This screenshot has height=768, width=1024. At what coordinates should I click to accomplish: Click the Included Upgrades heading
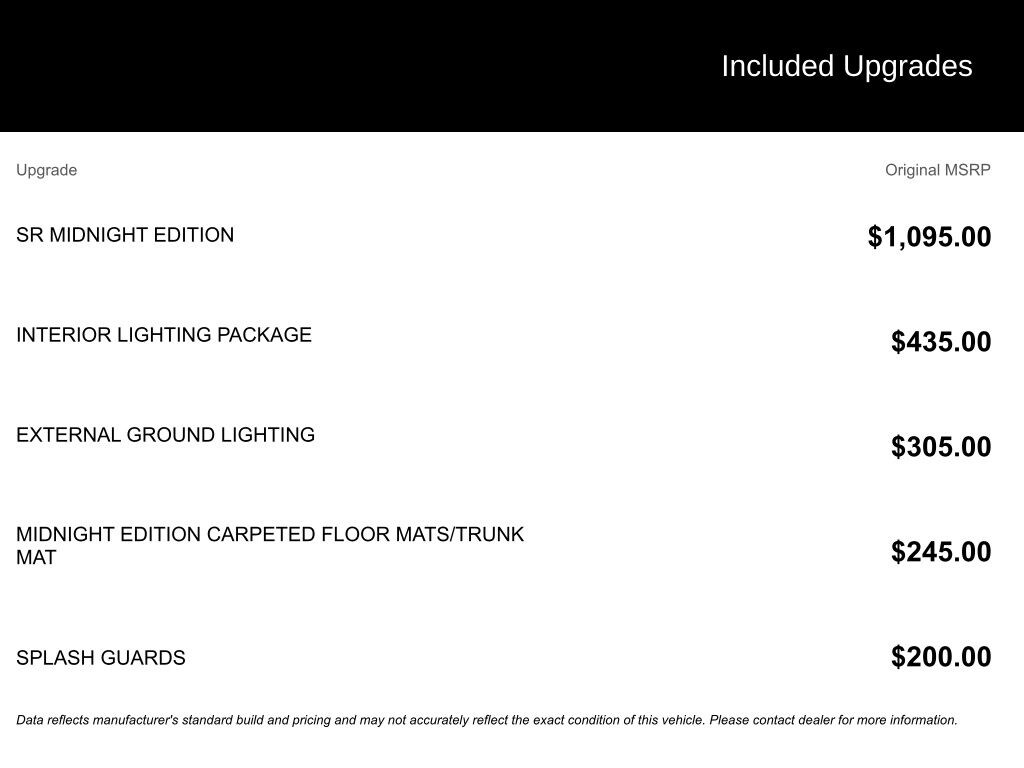(846, 66)
